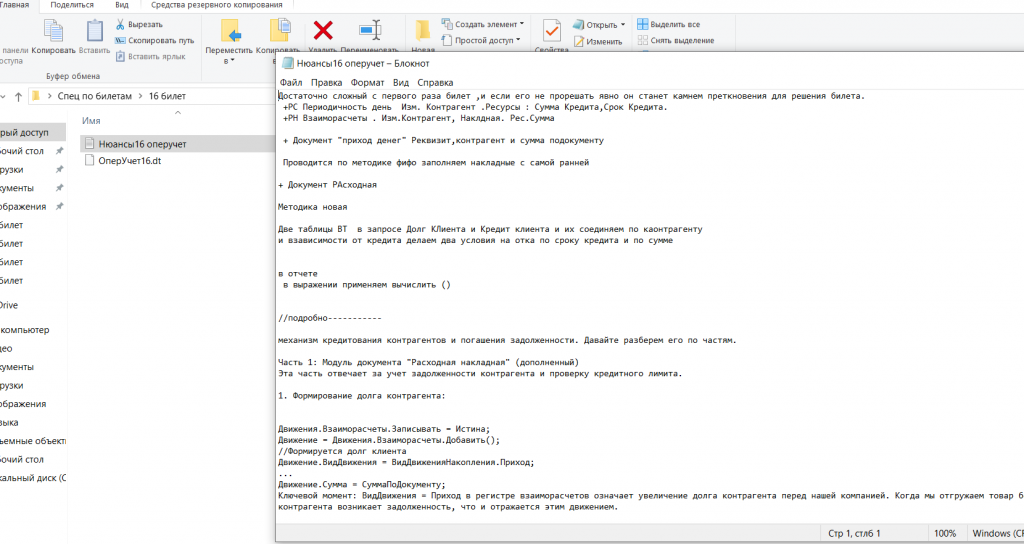Open Desktop (Рабочий стол) pinned in Quick access

(22, 151)
